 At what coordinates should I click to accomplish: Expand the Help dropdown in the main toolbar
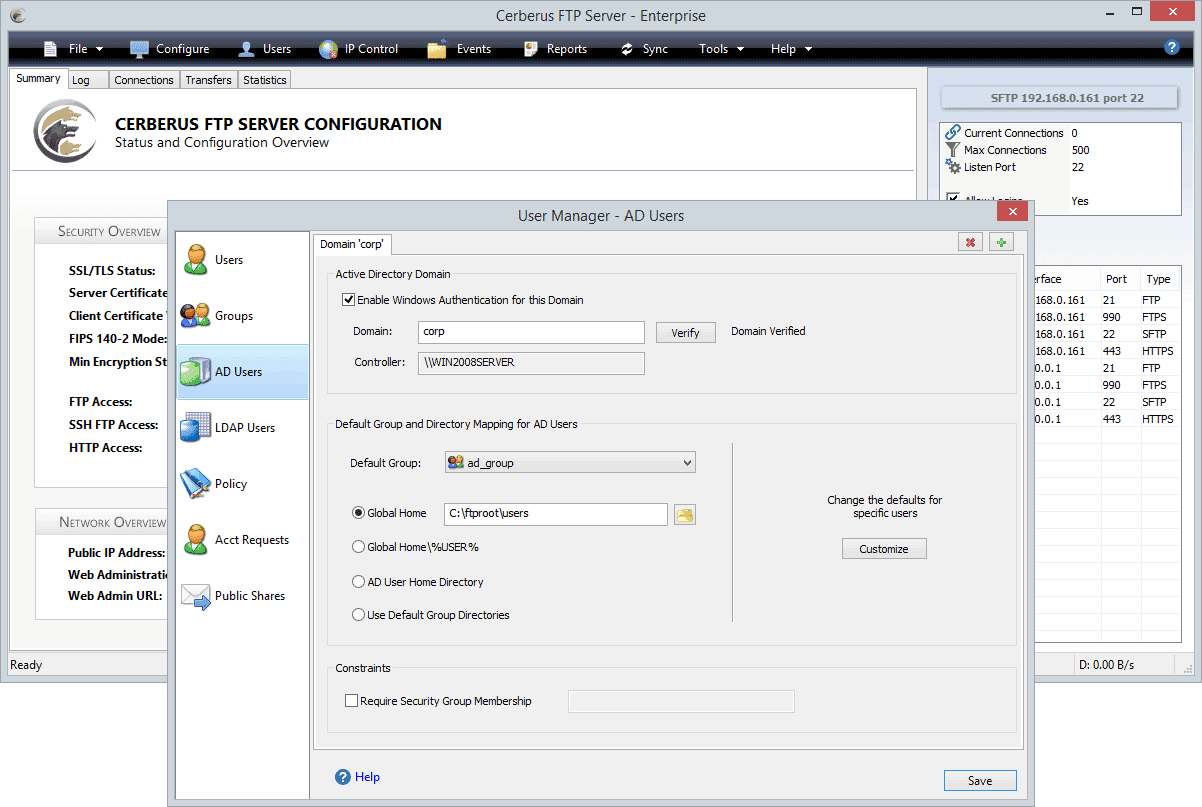point(791,48)
